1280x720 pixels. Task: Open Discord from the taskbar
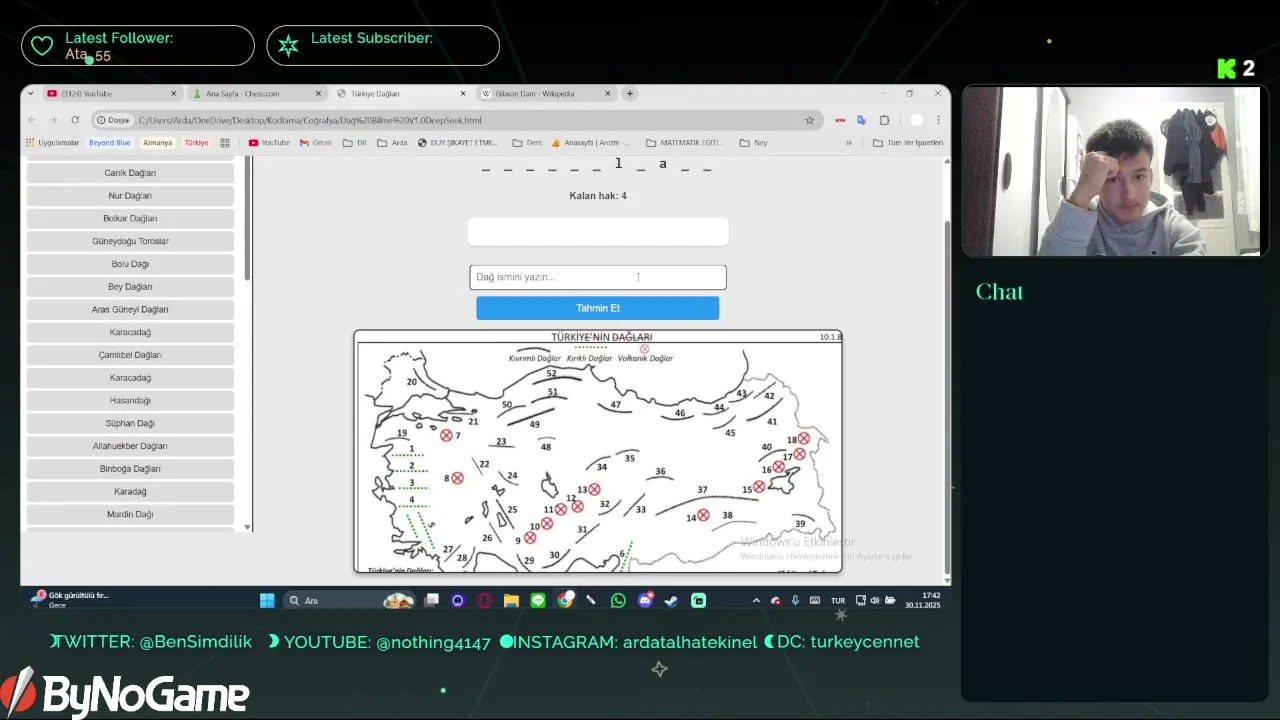(645, 600)
